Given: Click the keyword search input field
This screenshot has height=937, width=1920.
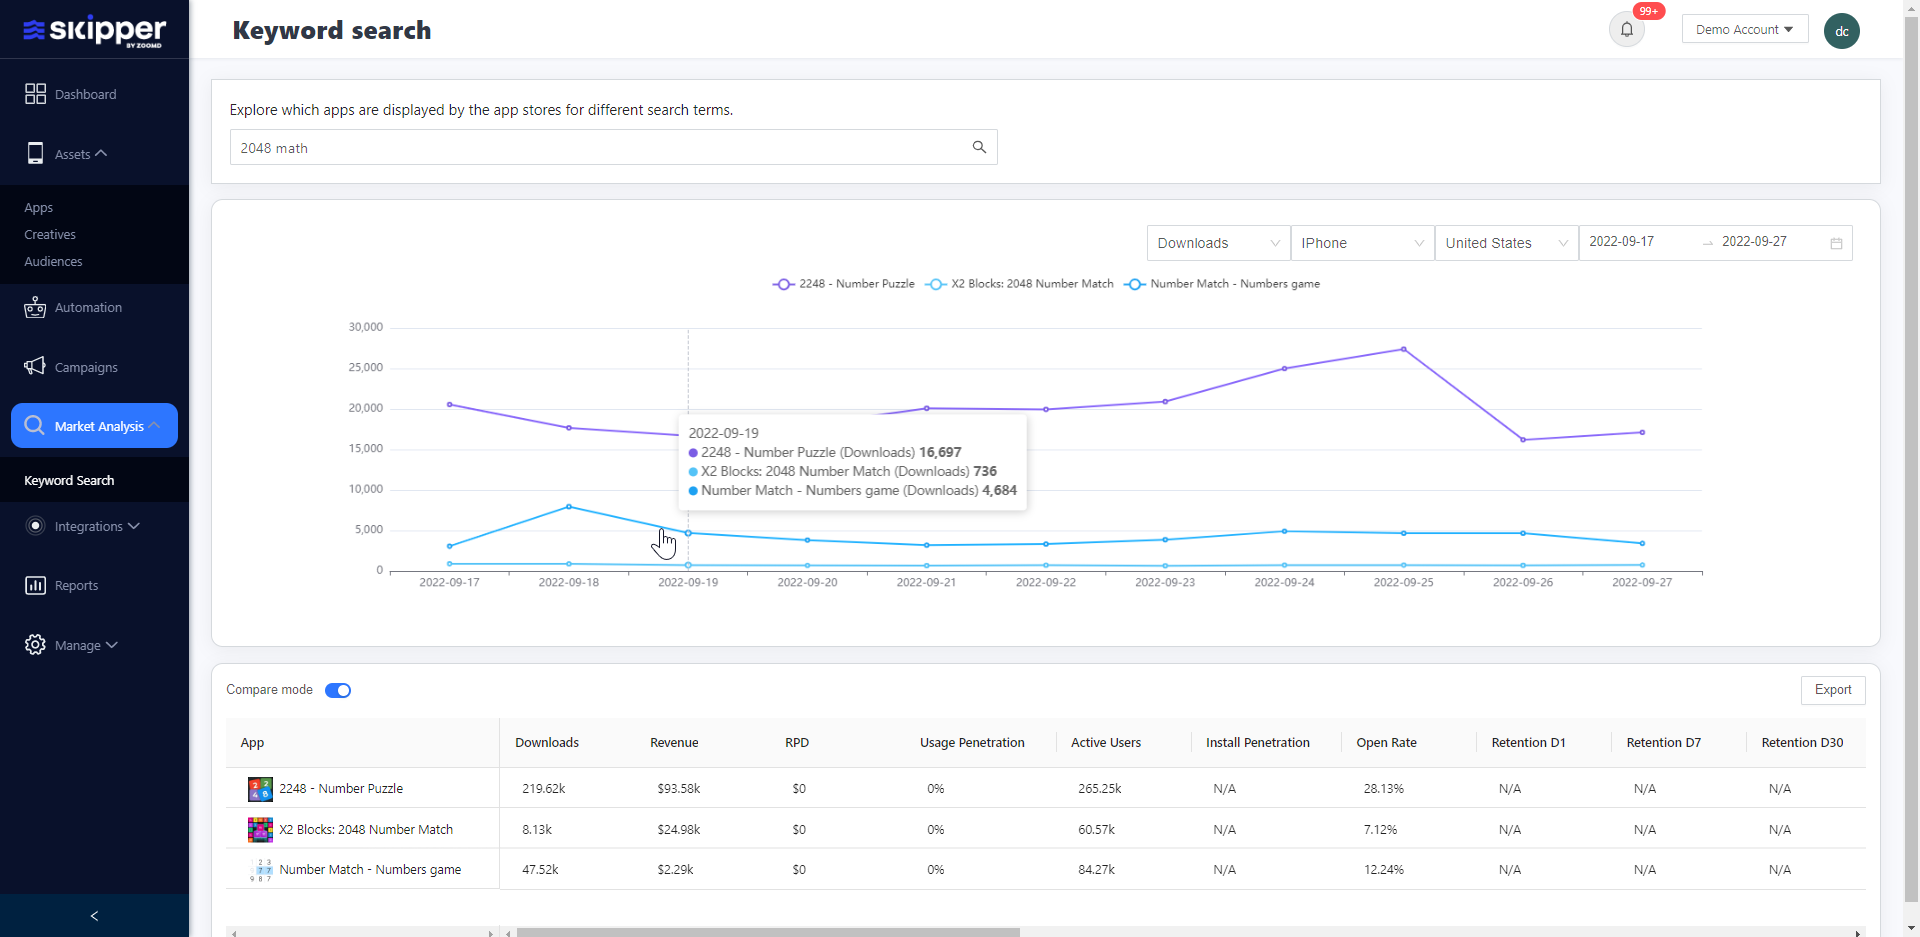Looking at the screenshot, I should tap(600, 148).
